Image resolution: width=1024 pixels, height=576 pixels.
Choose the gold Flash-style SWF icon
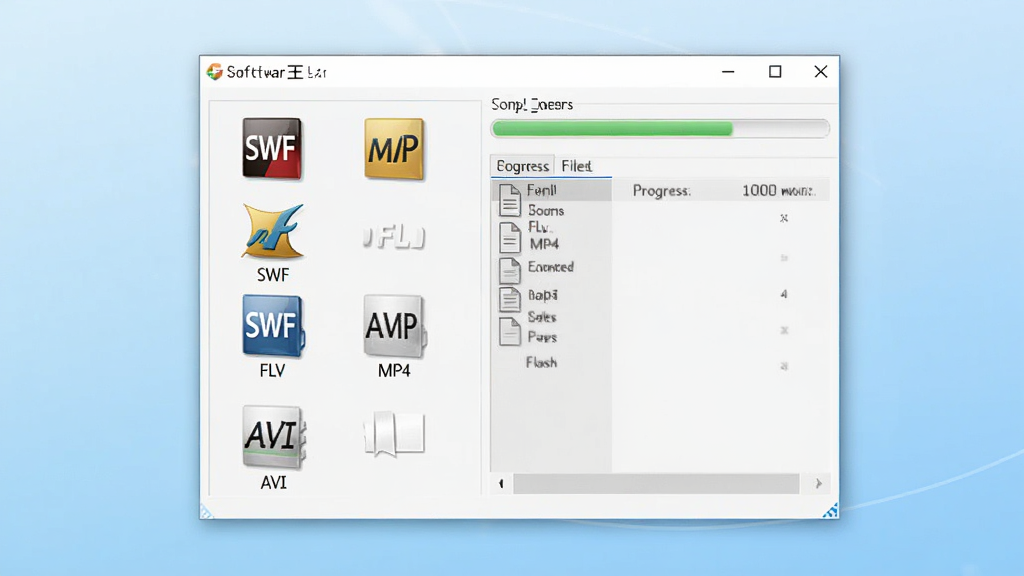(x=273, y=231)
